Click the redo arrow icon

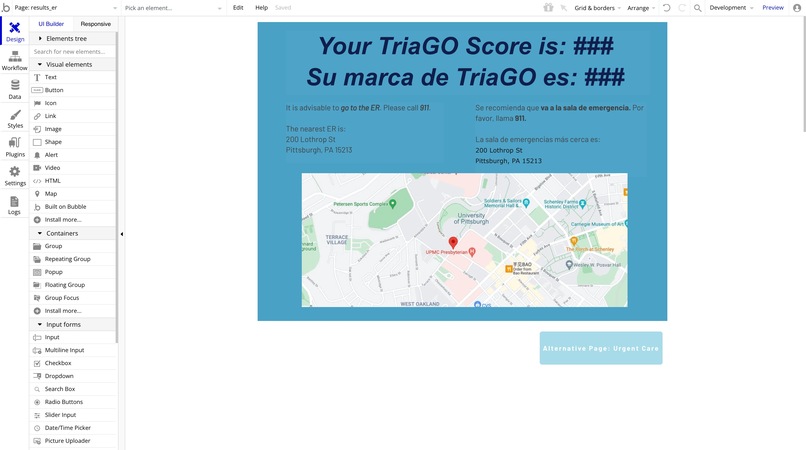click(682, 8)
